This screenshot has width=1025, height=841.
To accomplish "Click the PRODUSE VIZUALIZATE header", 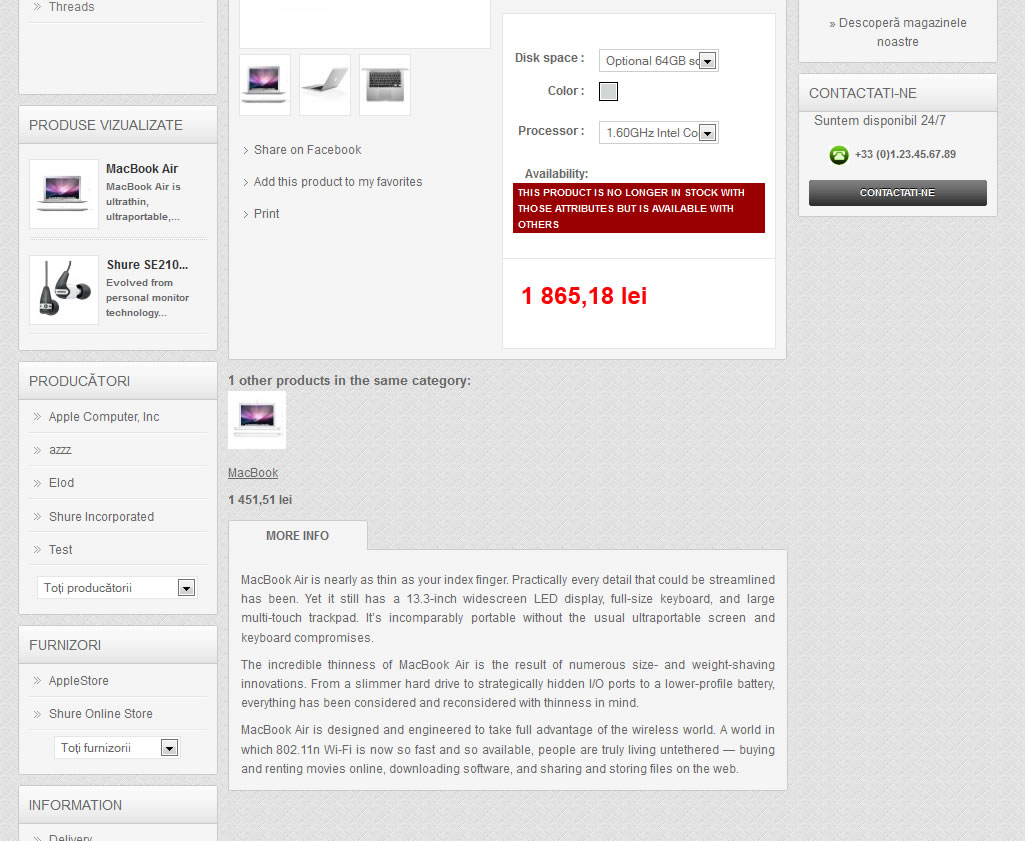I will pyautogui.click(x=118, y=125).
